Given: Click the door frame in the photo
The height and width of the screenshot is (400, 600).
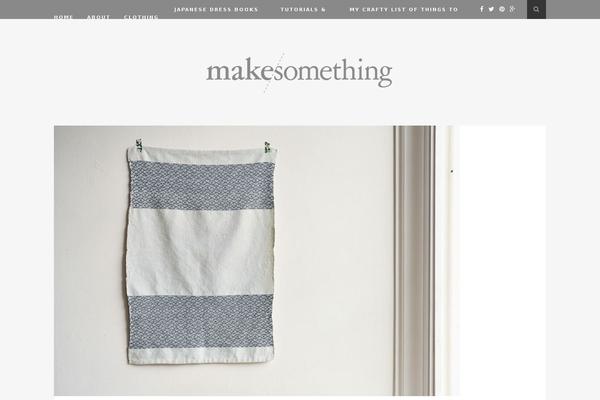Looking at the screenshot, I should coord(414,261).
